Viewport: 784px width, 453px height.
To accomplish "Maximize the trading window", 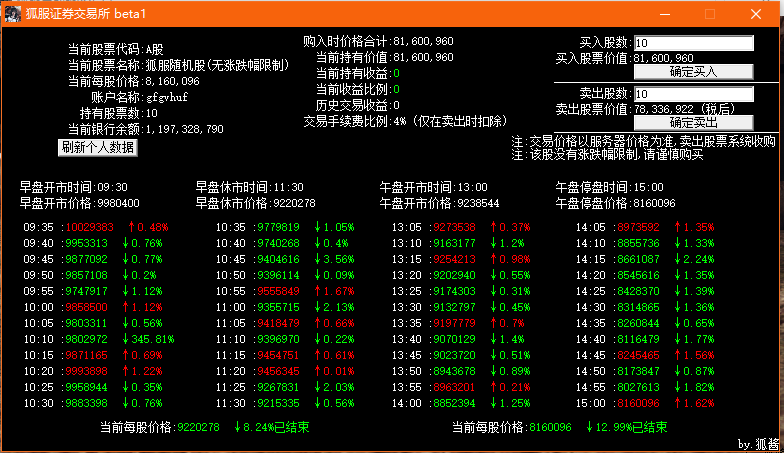I will tap(710, 14).
